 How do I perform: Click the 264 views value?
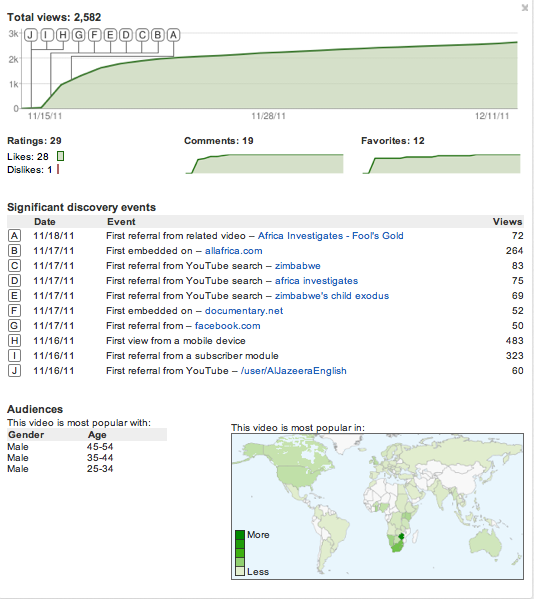pos(515,251)
